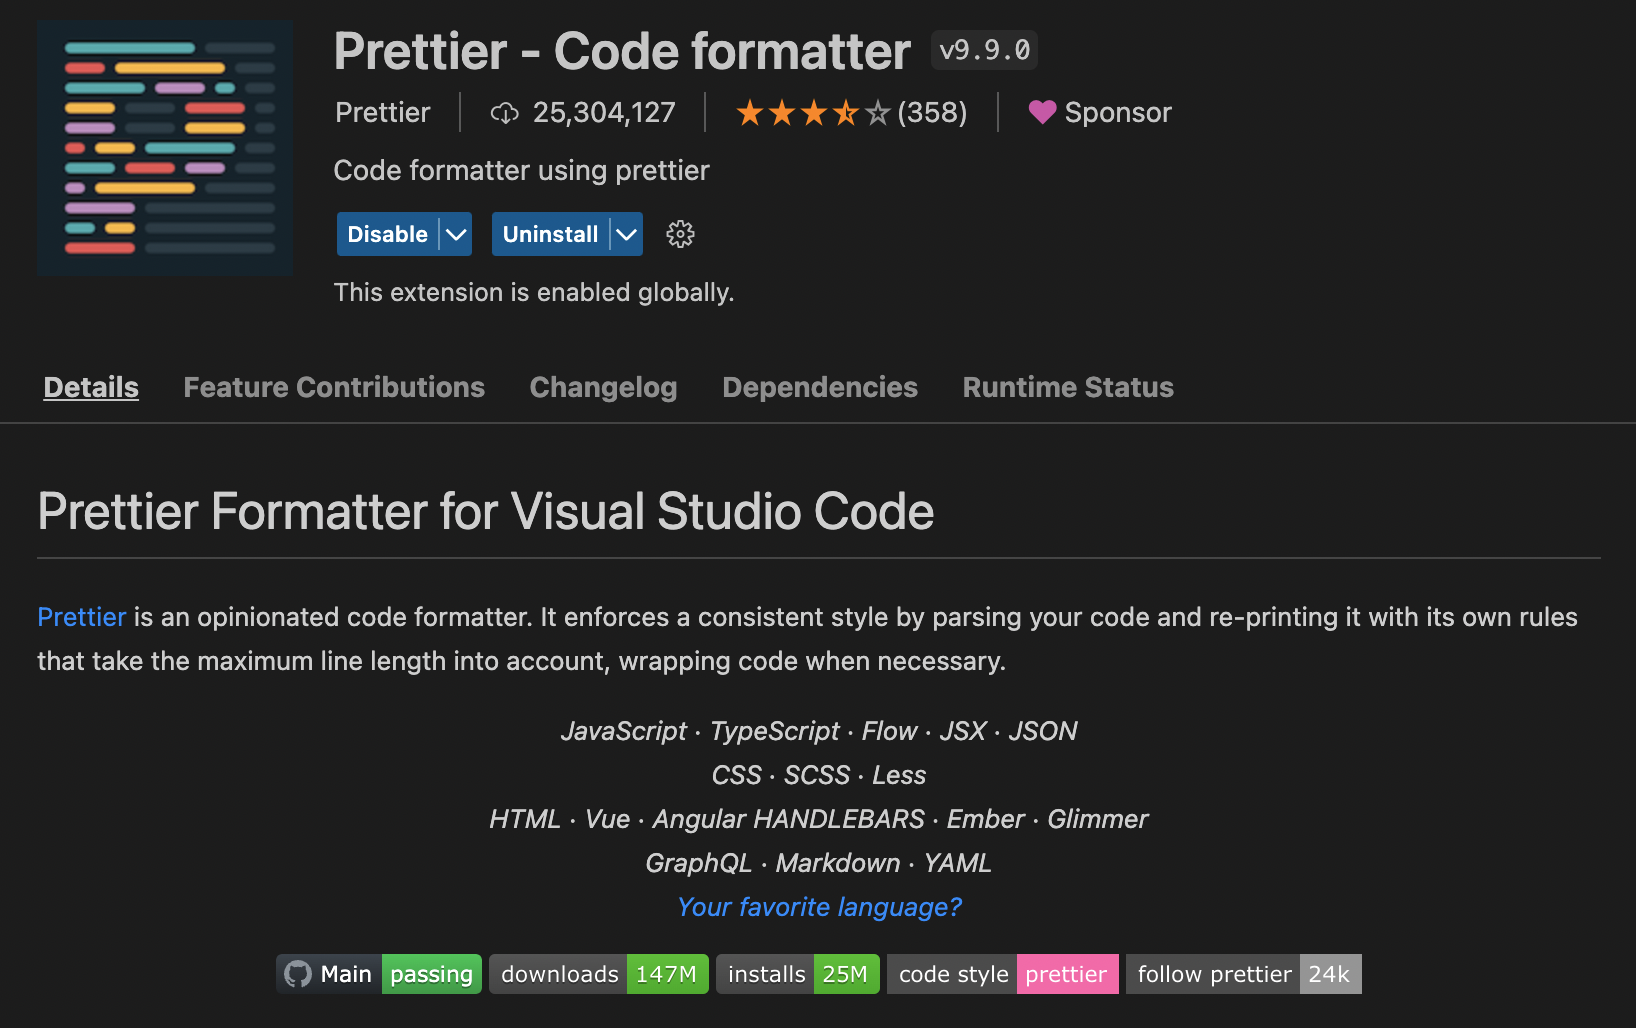1636x1028 pixels.
Task: Click the pink Sponsor heart icon
Action: [1042, 112]
